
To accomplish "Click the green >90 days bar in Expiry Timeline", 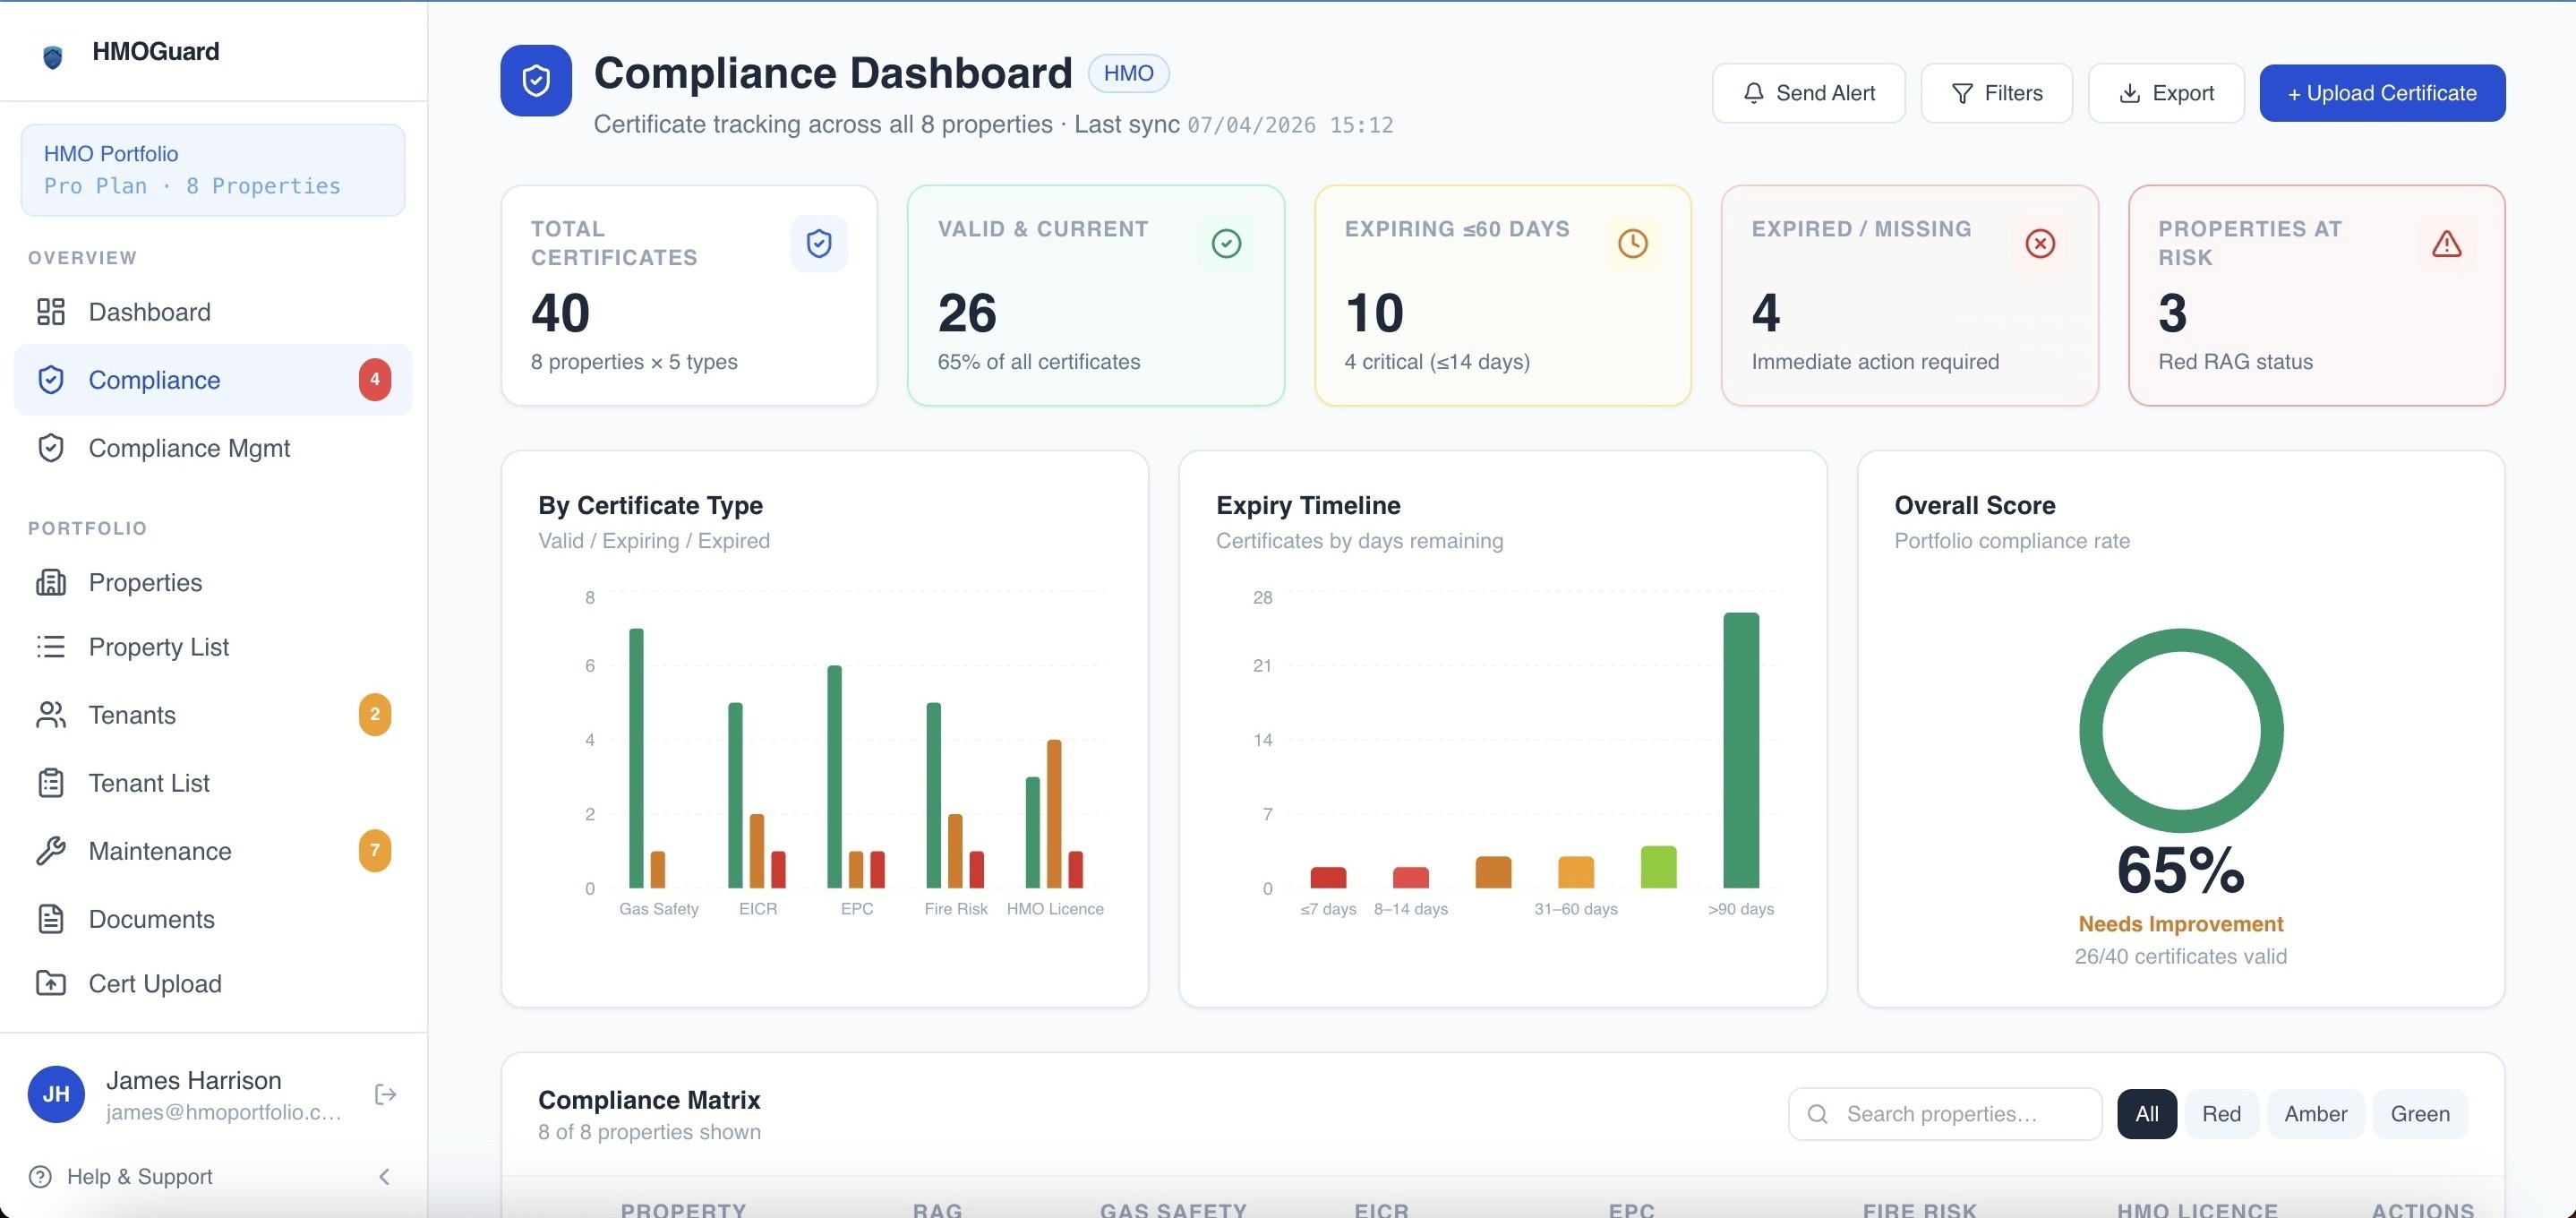I will click(x=1740, y=750).
